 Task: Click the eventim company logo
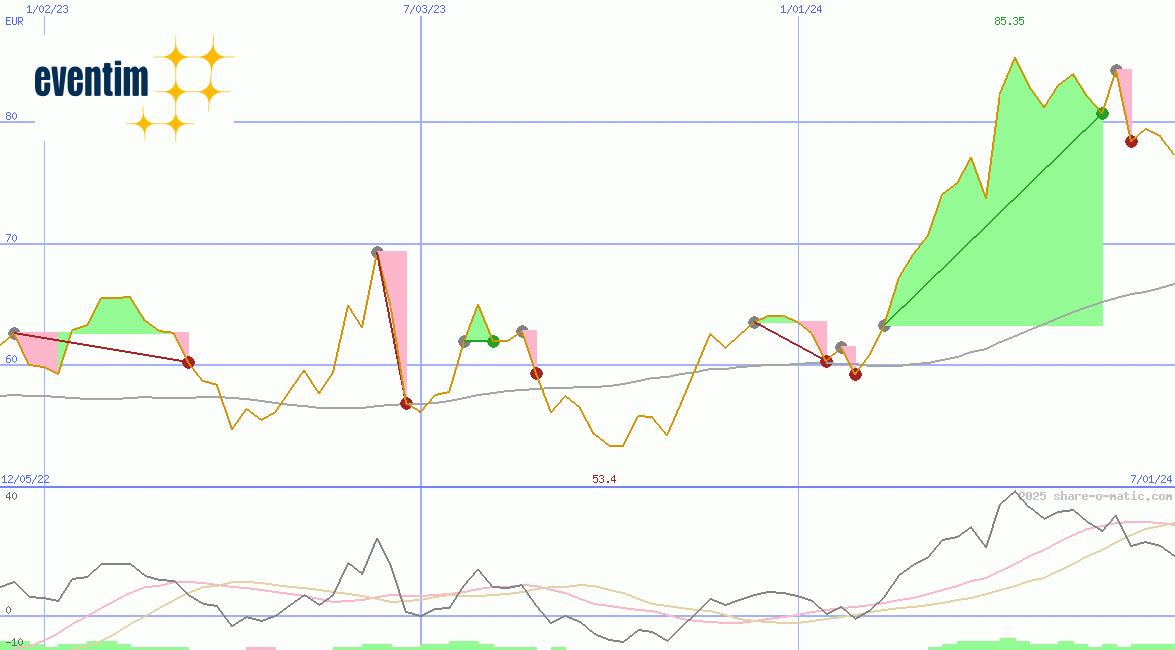coord(90,80)
